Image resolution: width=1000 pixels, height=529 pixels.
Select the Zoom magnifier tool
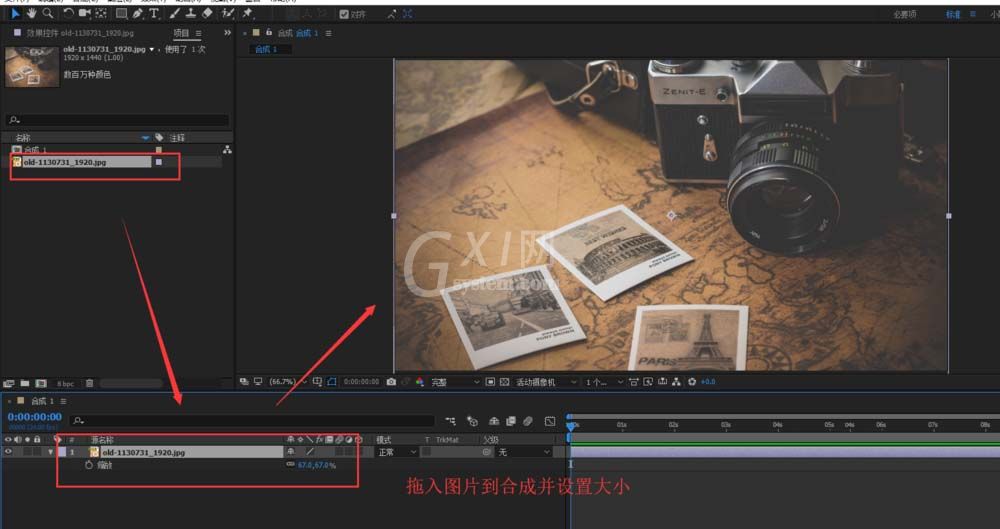(x=48, y=13)
